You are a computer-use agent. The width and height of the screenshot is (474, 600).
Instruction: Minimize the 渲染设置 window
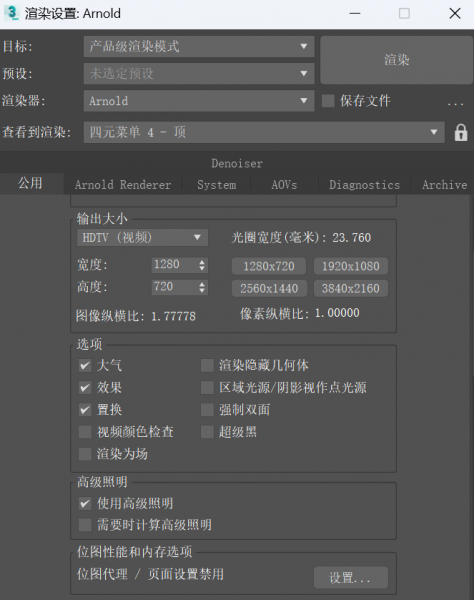[355, 13]
